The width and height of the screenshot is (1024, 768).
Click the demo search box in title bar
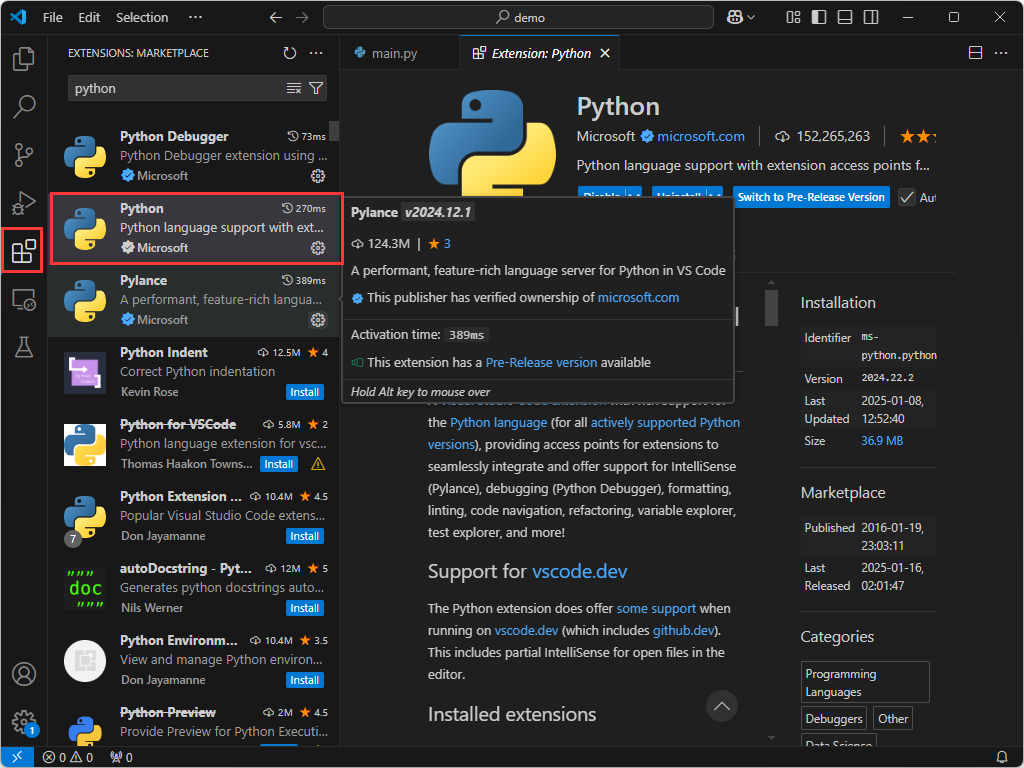[517, 17]
